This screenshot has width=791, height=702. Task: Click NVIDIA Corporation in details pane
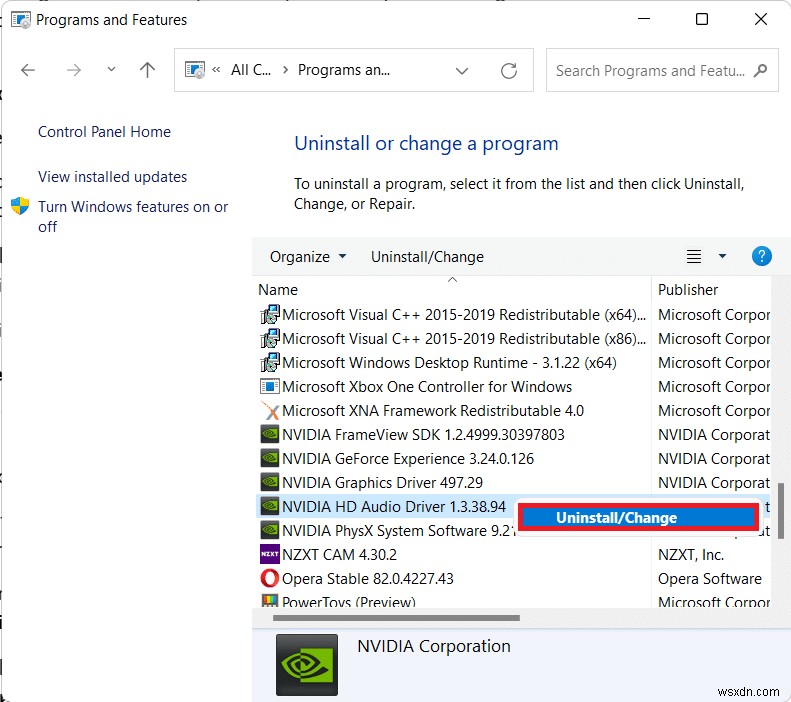434,646
